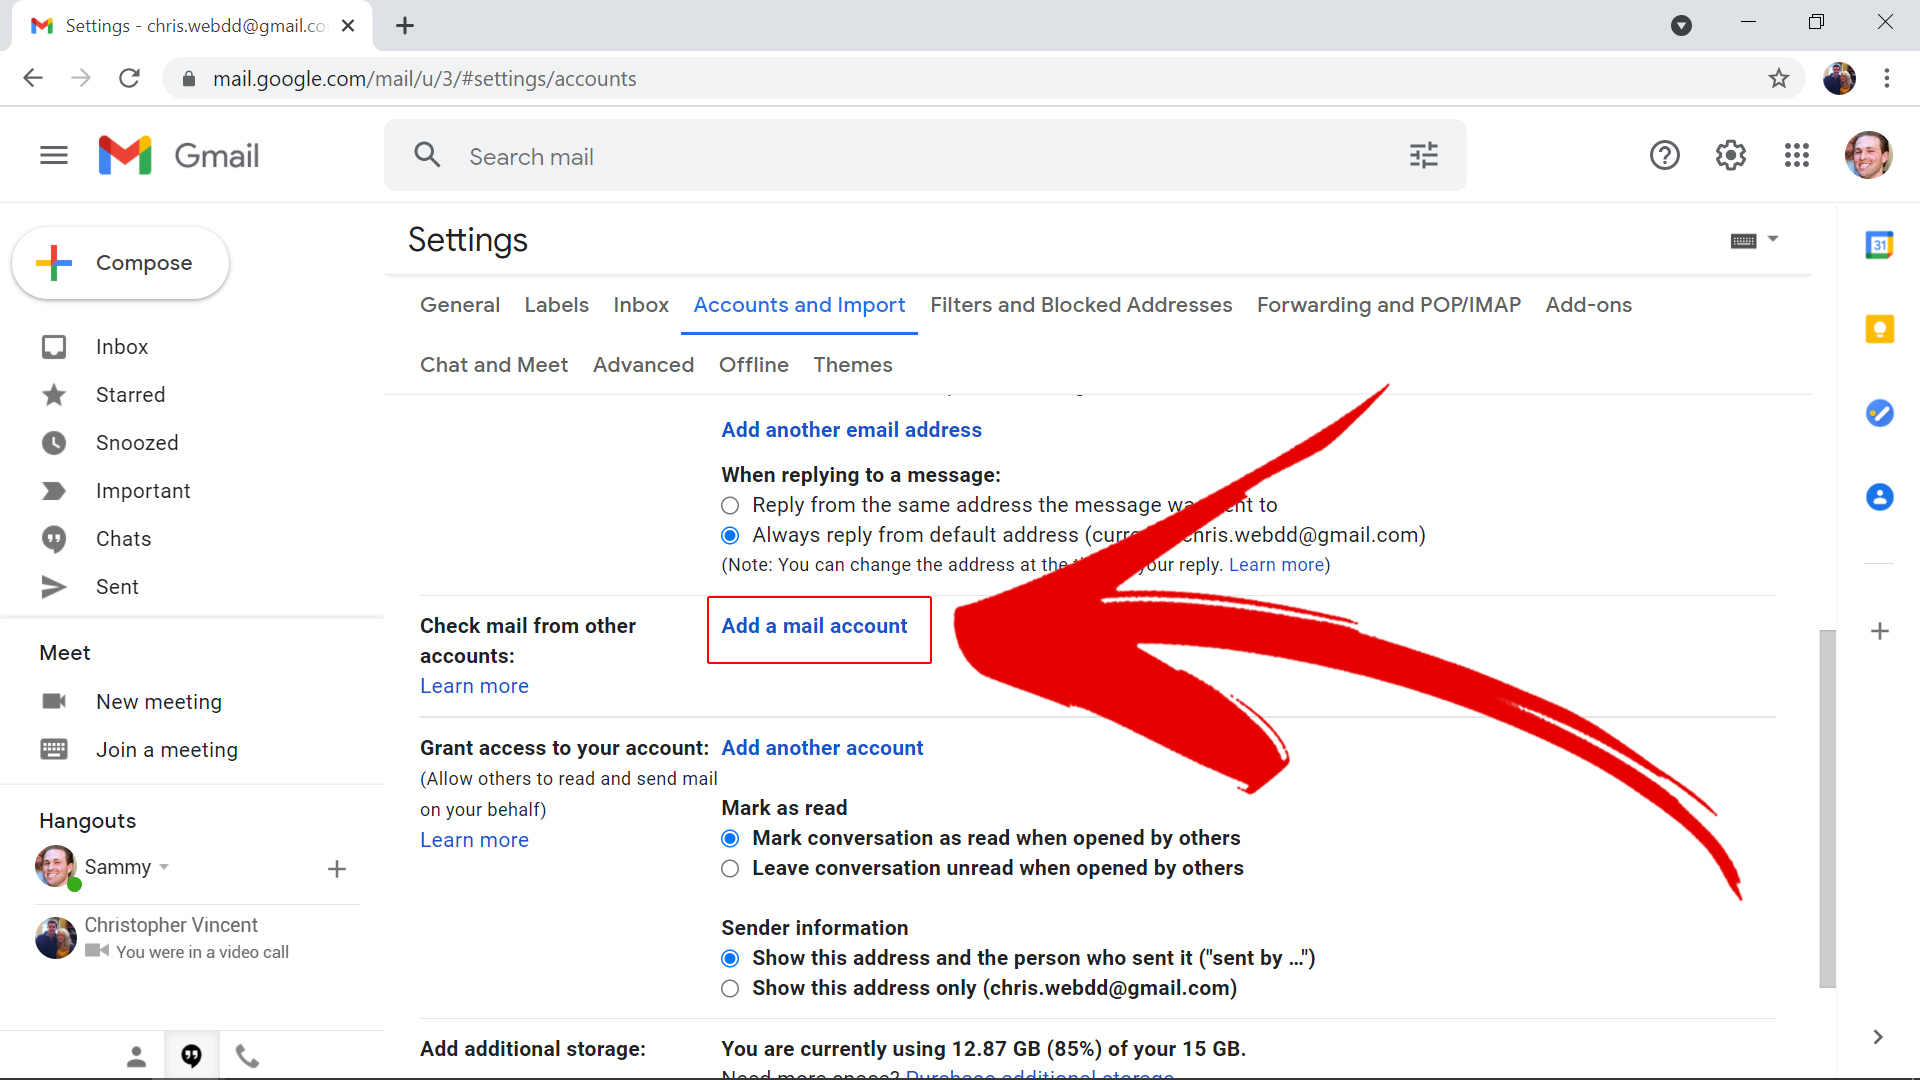Open the Add-ons settings tab

point(1588,305)
